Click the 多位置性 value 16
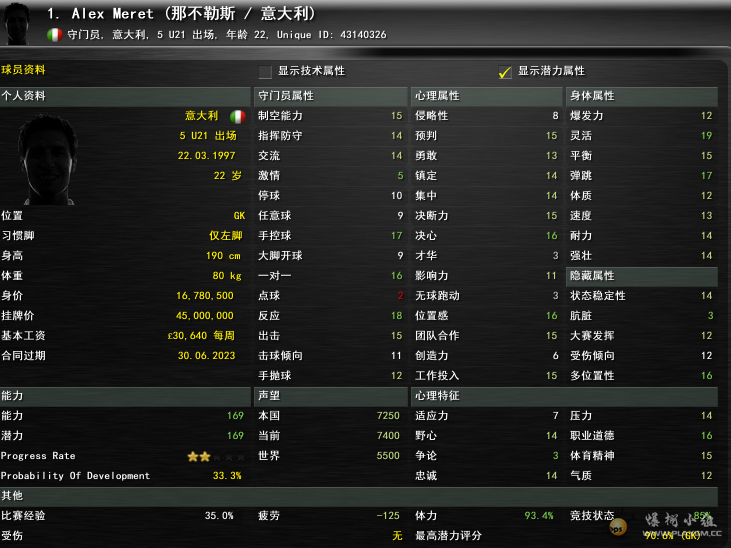The image size is (731, 548). [x=707, y=376]
